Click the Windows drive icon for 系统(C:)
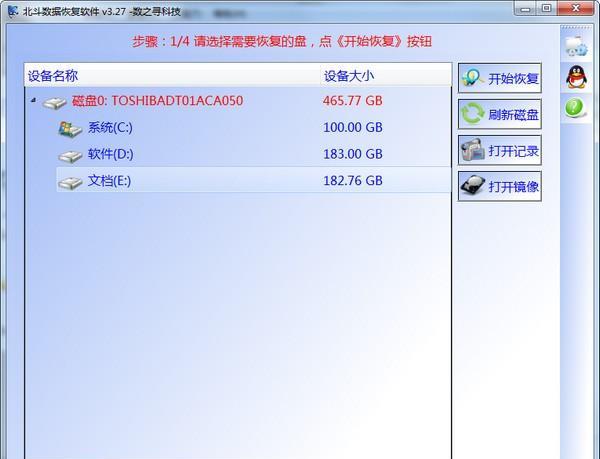The image size is (600, 459). pyautogui.click(x=70, y=129)
